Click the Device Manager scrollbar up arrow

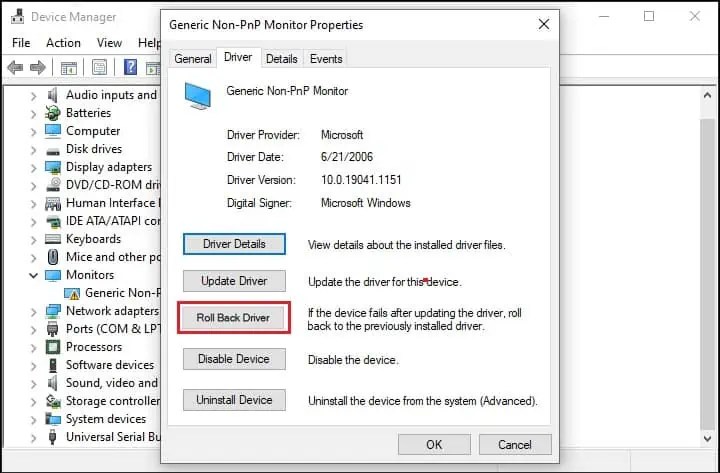click(708, 96)
